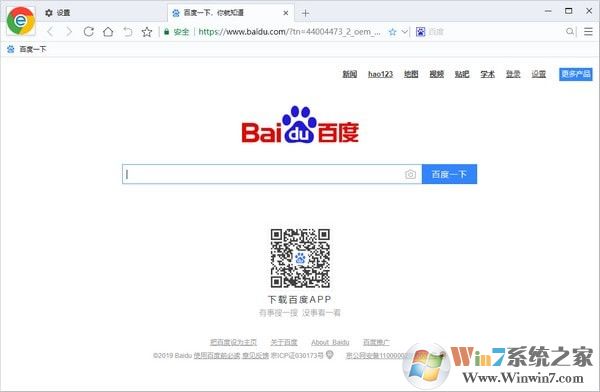Screen dimensions: 600x392
Task: Click the camera image search icon
Action: [x=410, y=174]
